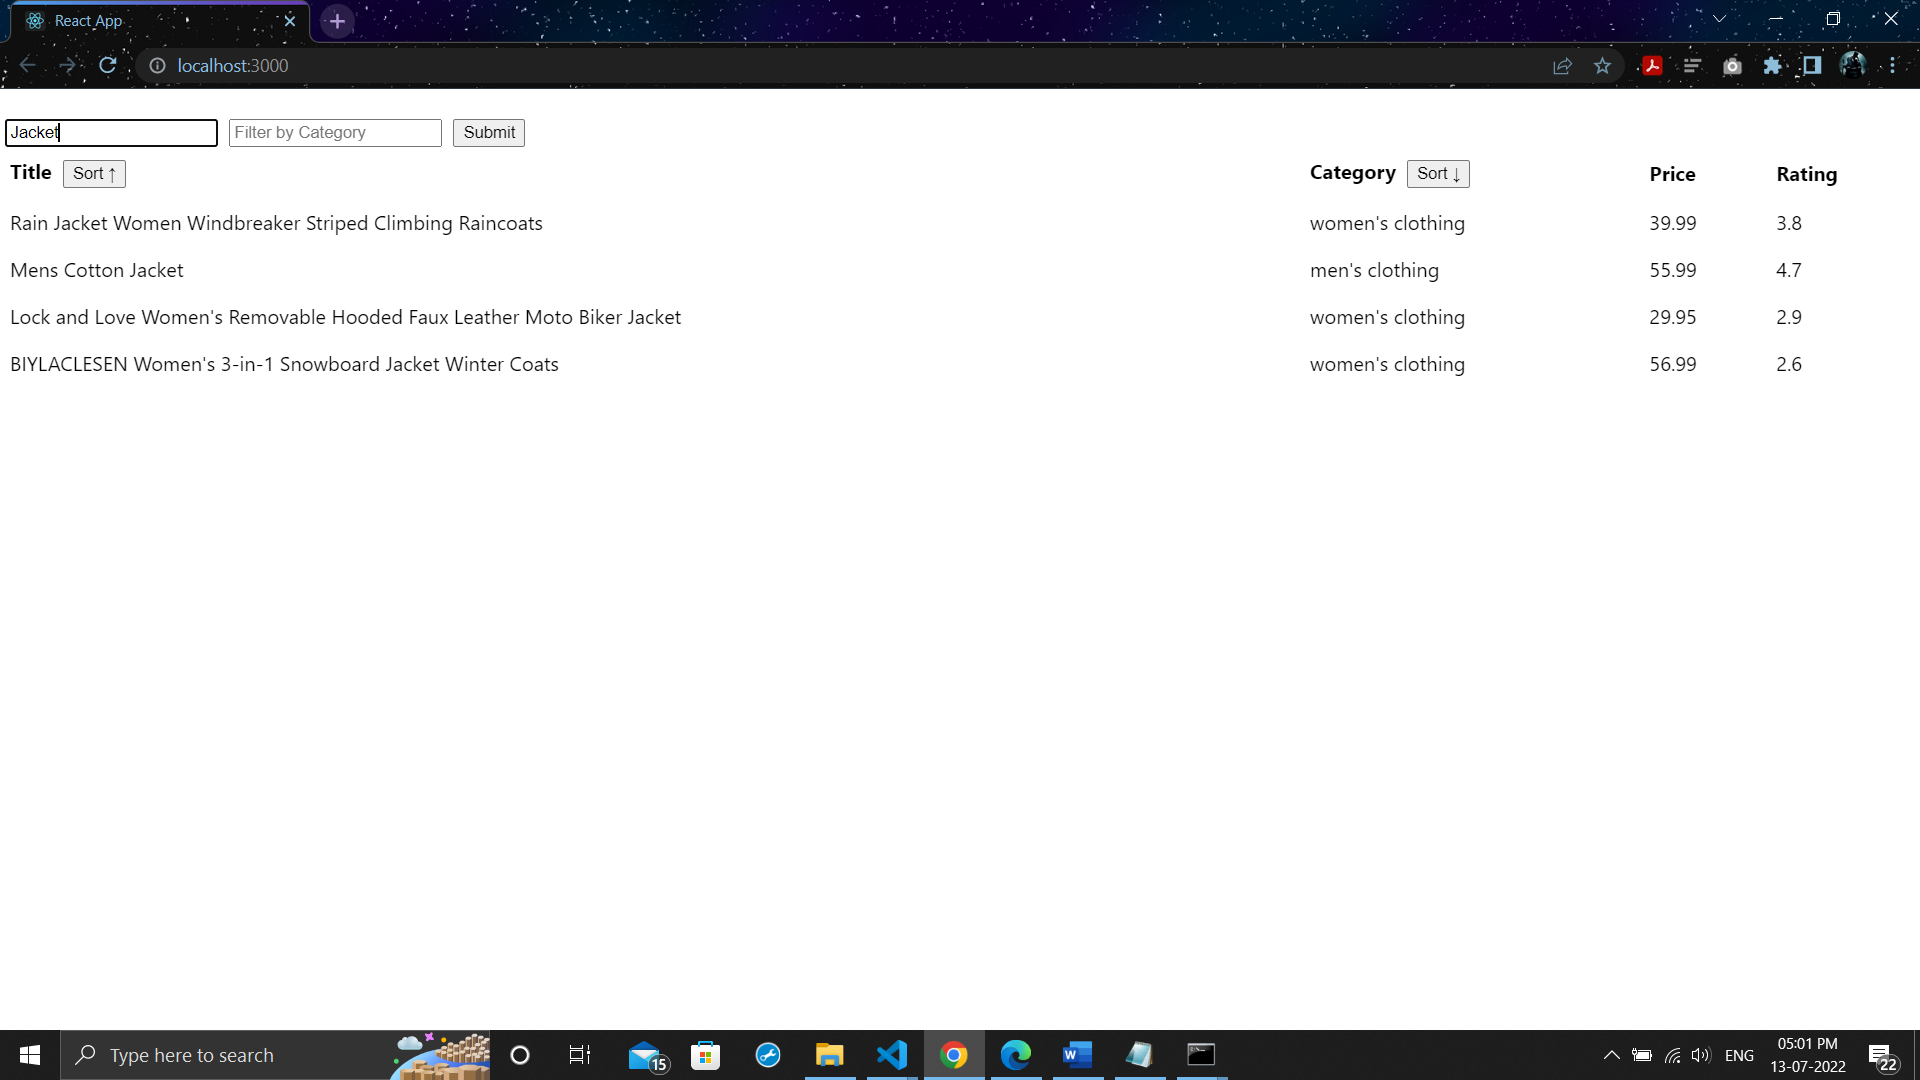The image size is (1920, 1080).
Task: Open a new browser tab
Action: (337, 21)
